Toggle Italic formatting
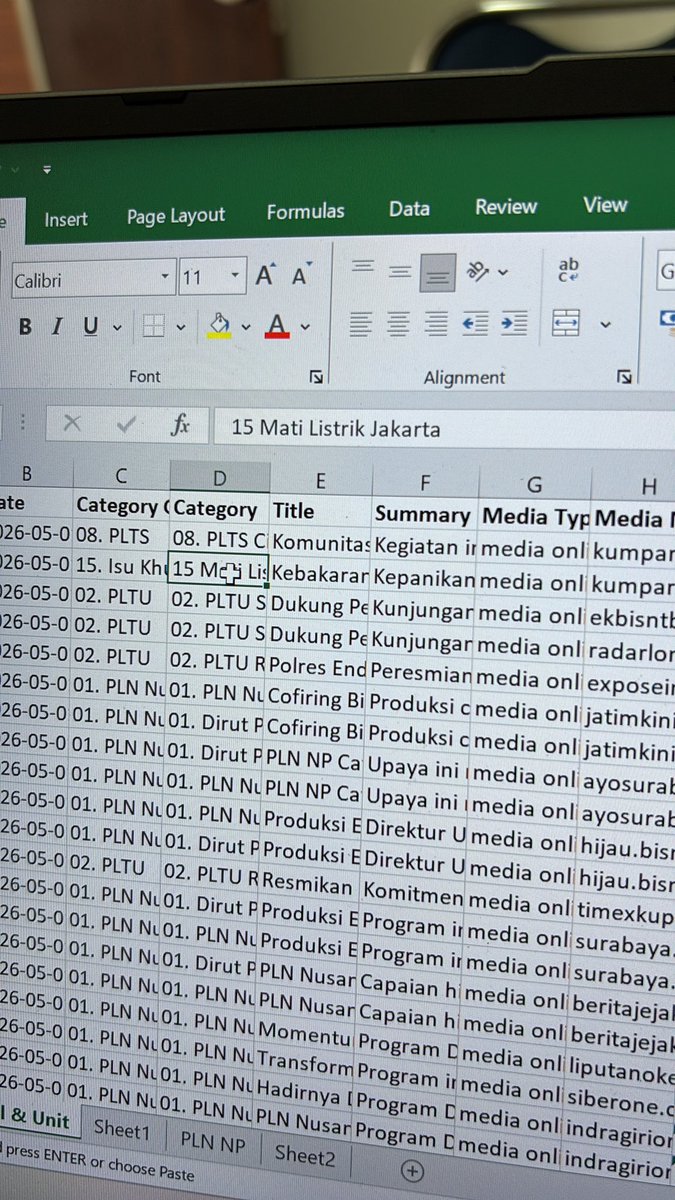Screen dimensions: 675x1200 [x=57, y=327]
